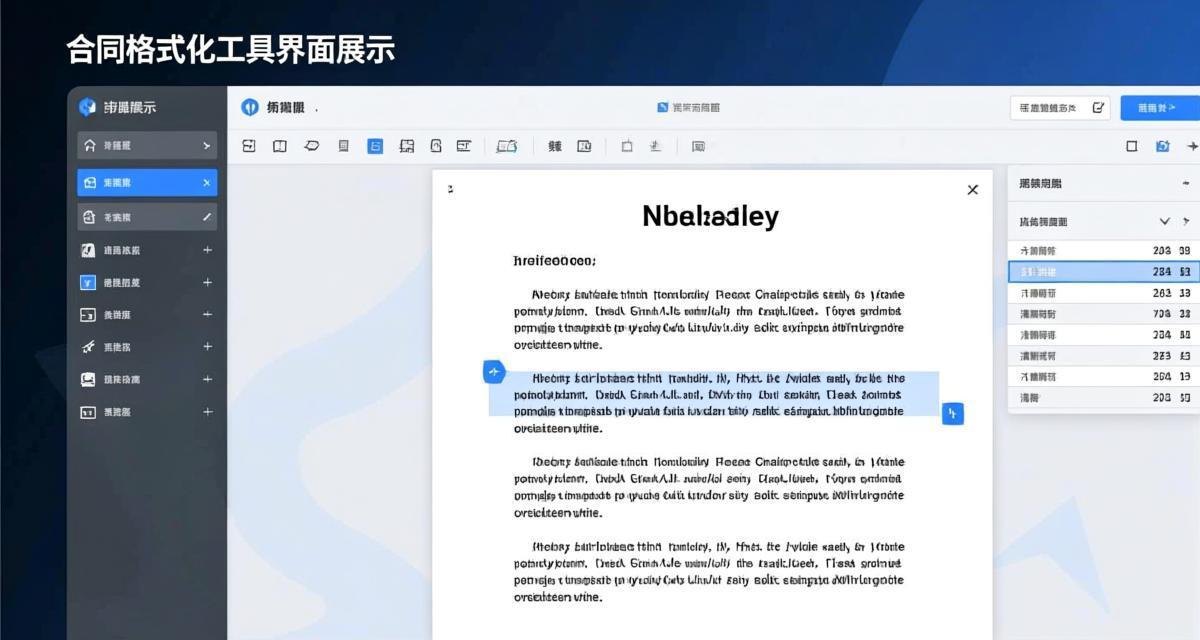The width and height of the screenshot is (1200, 640).
Task: Select the tag-shaped eraser icon in the toolbar
Action: pos(311,146)
